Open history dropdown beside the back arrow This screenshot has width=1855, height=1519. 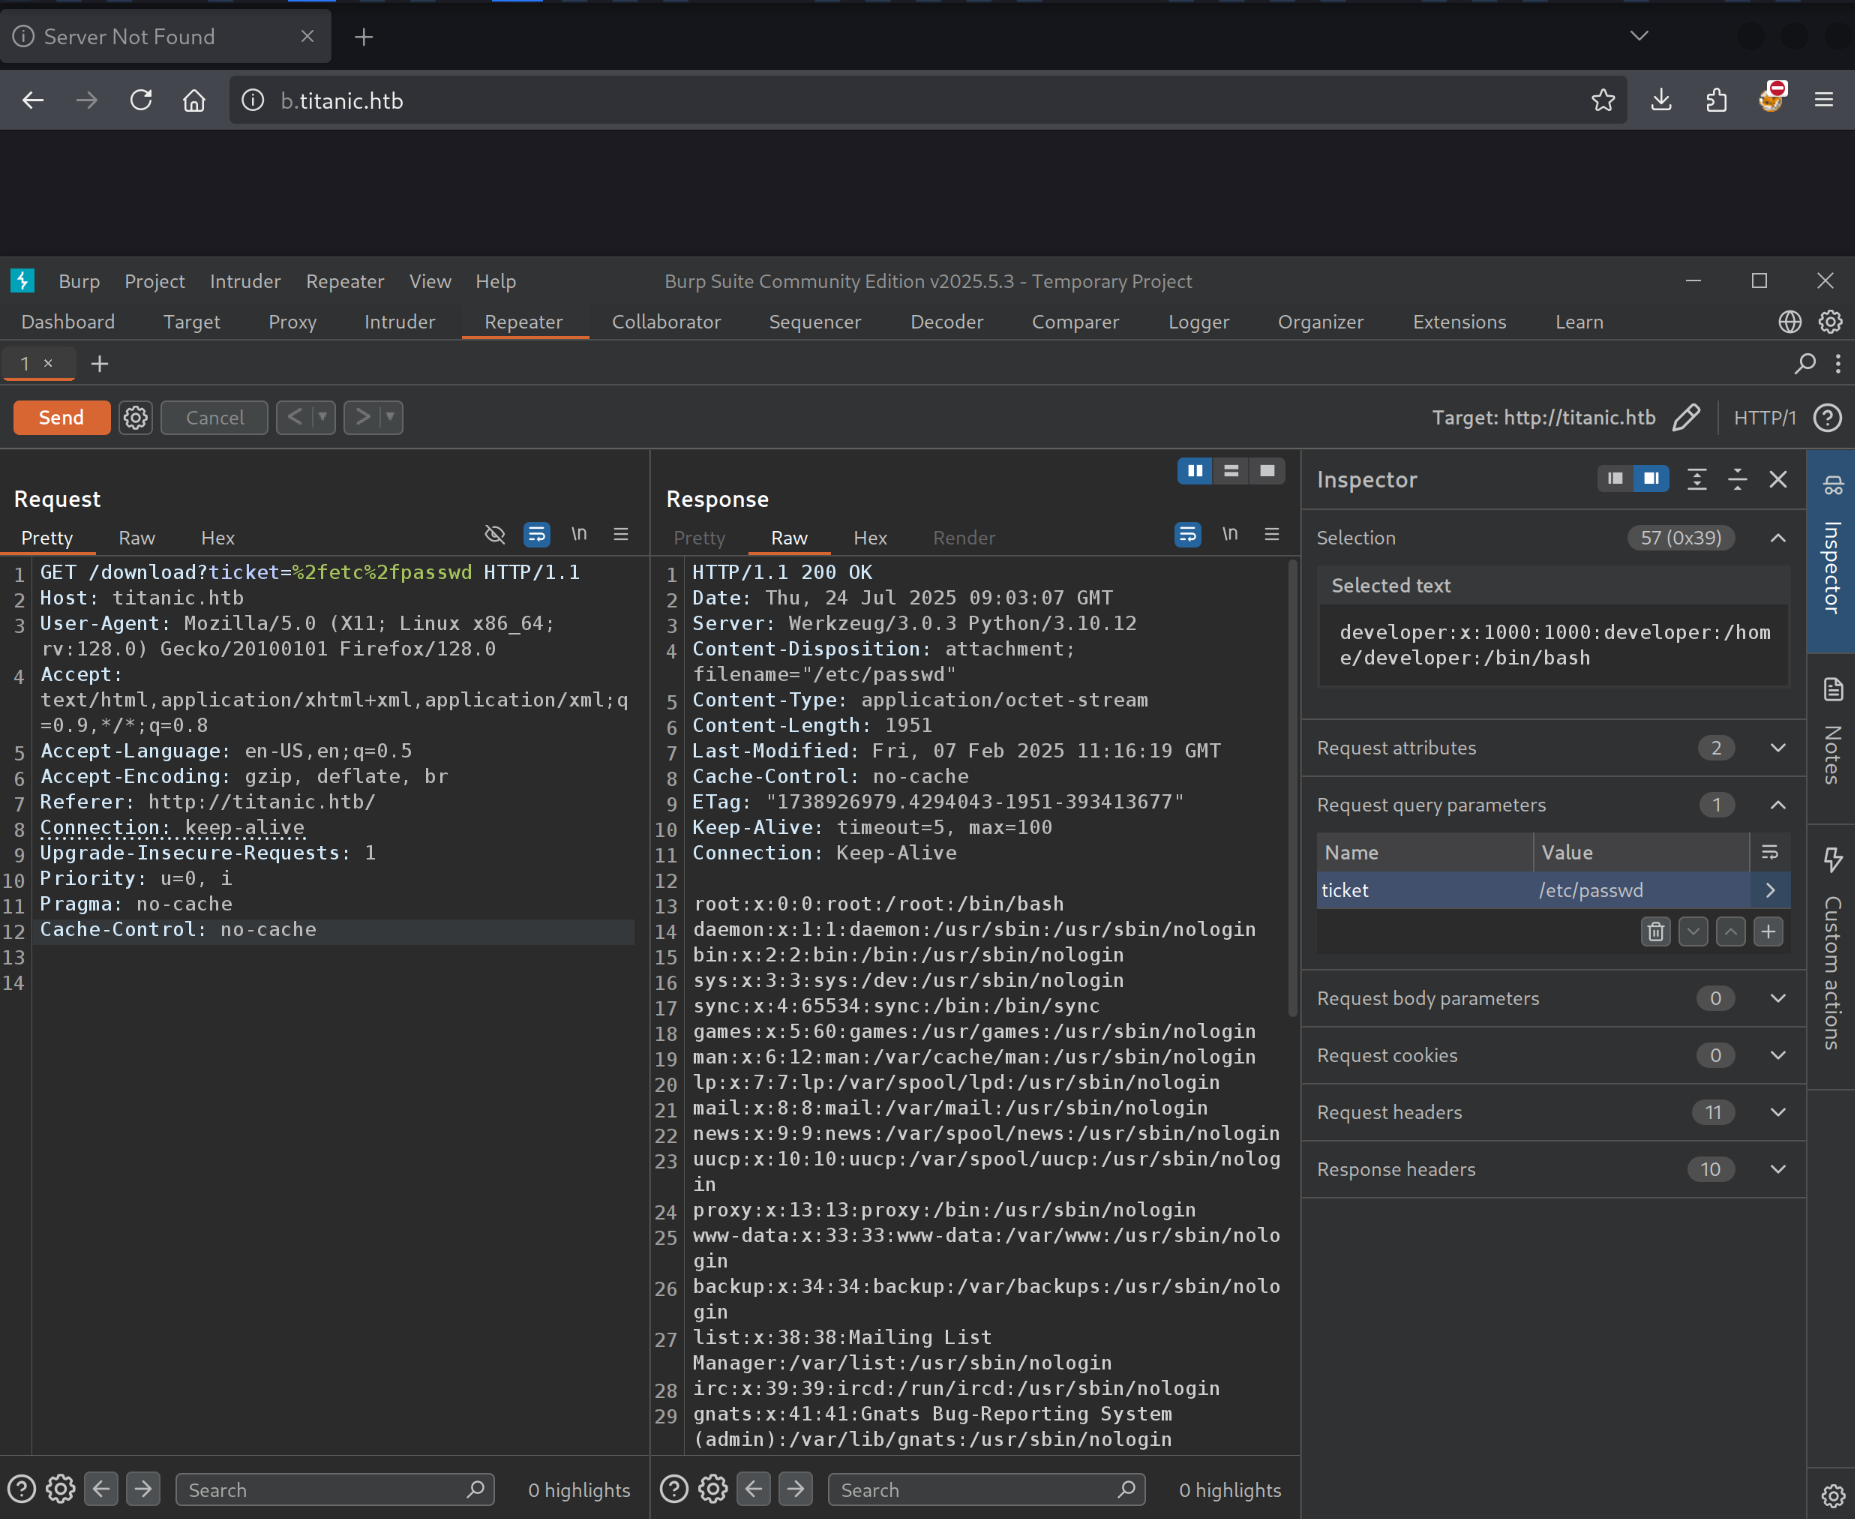pyautogui.click(x=323, y=417)
